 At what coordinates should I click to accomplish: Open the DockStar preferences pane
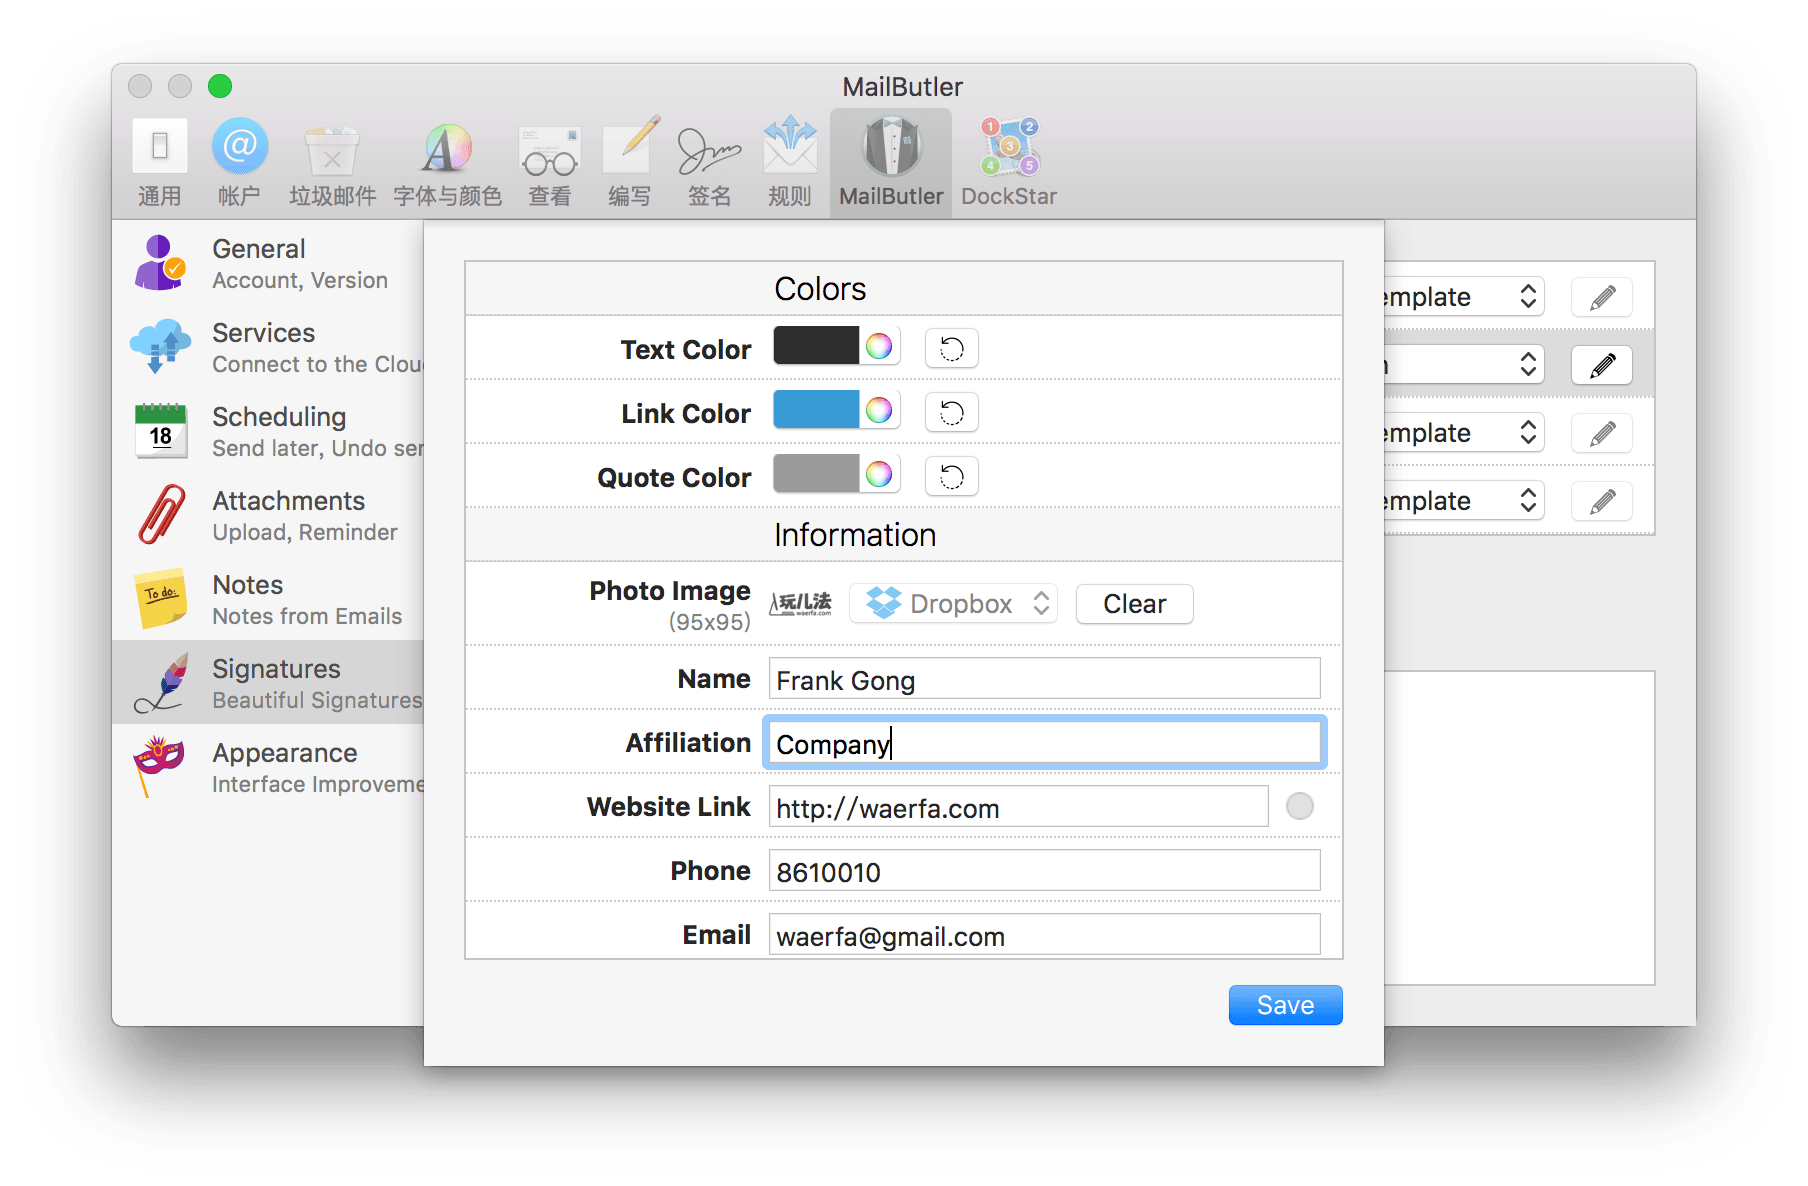(x=1009, y=163)
